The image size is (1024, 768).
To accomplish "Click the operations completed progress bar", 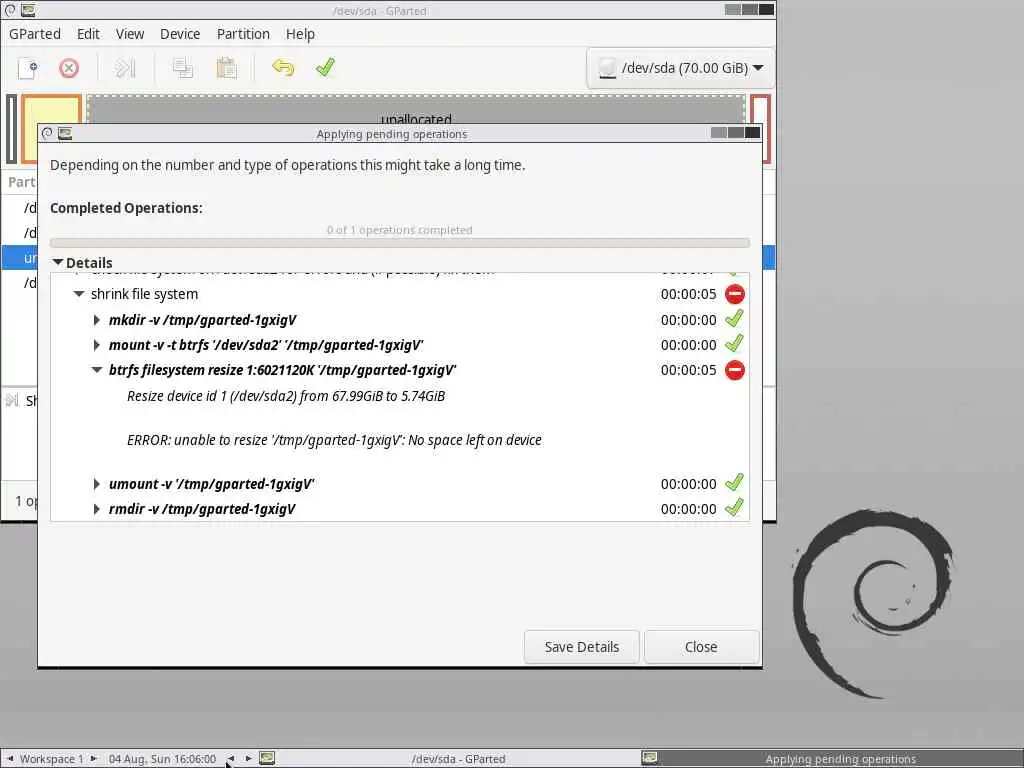I will pos(400,242).
